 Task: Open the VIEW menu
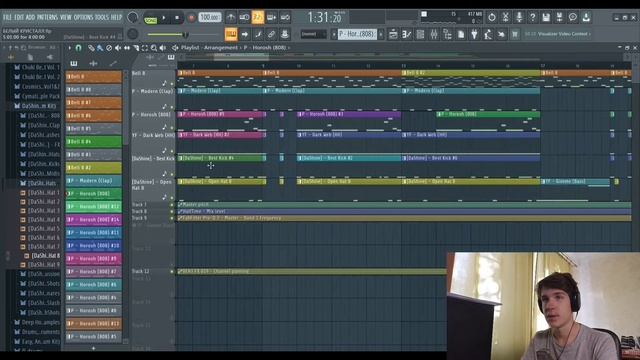(66, 18)
